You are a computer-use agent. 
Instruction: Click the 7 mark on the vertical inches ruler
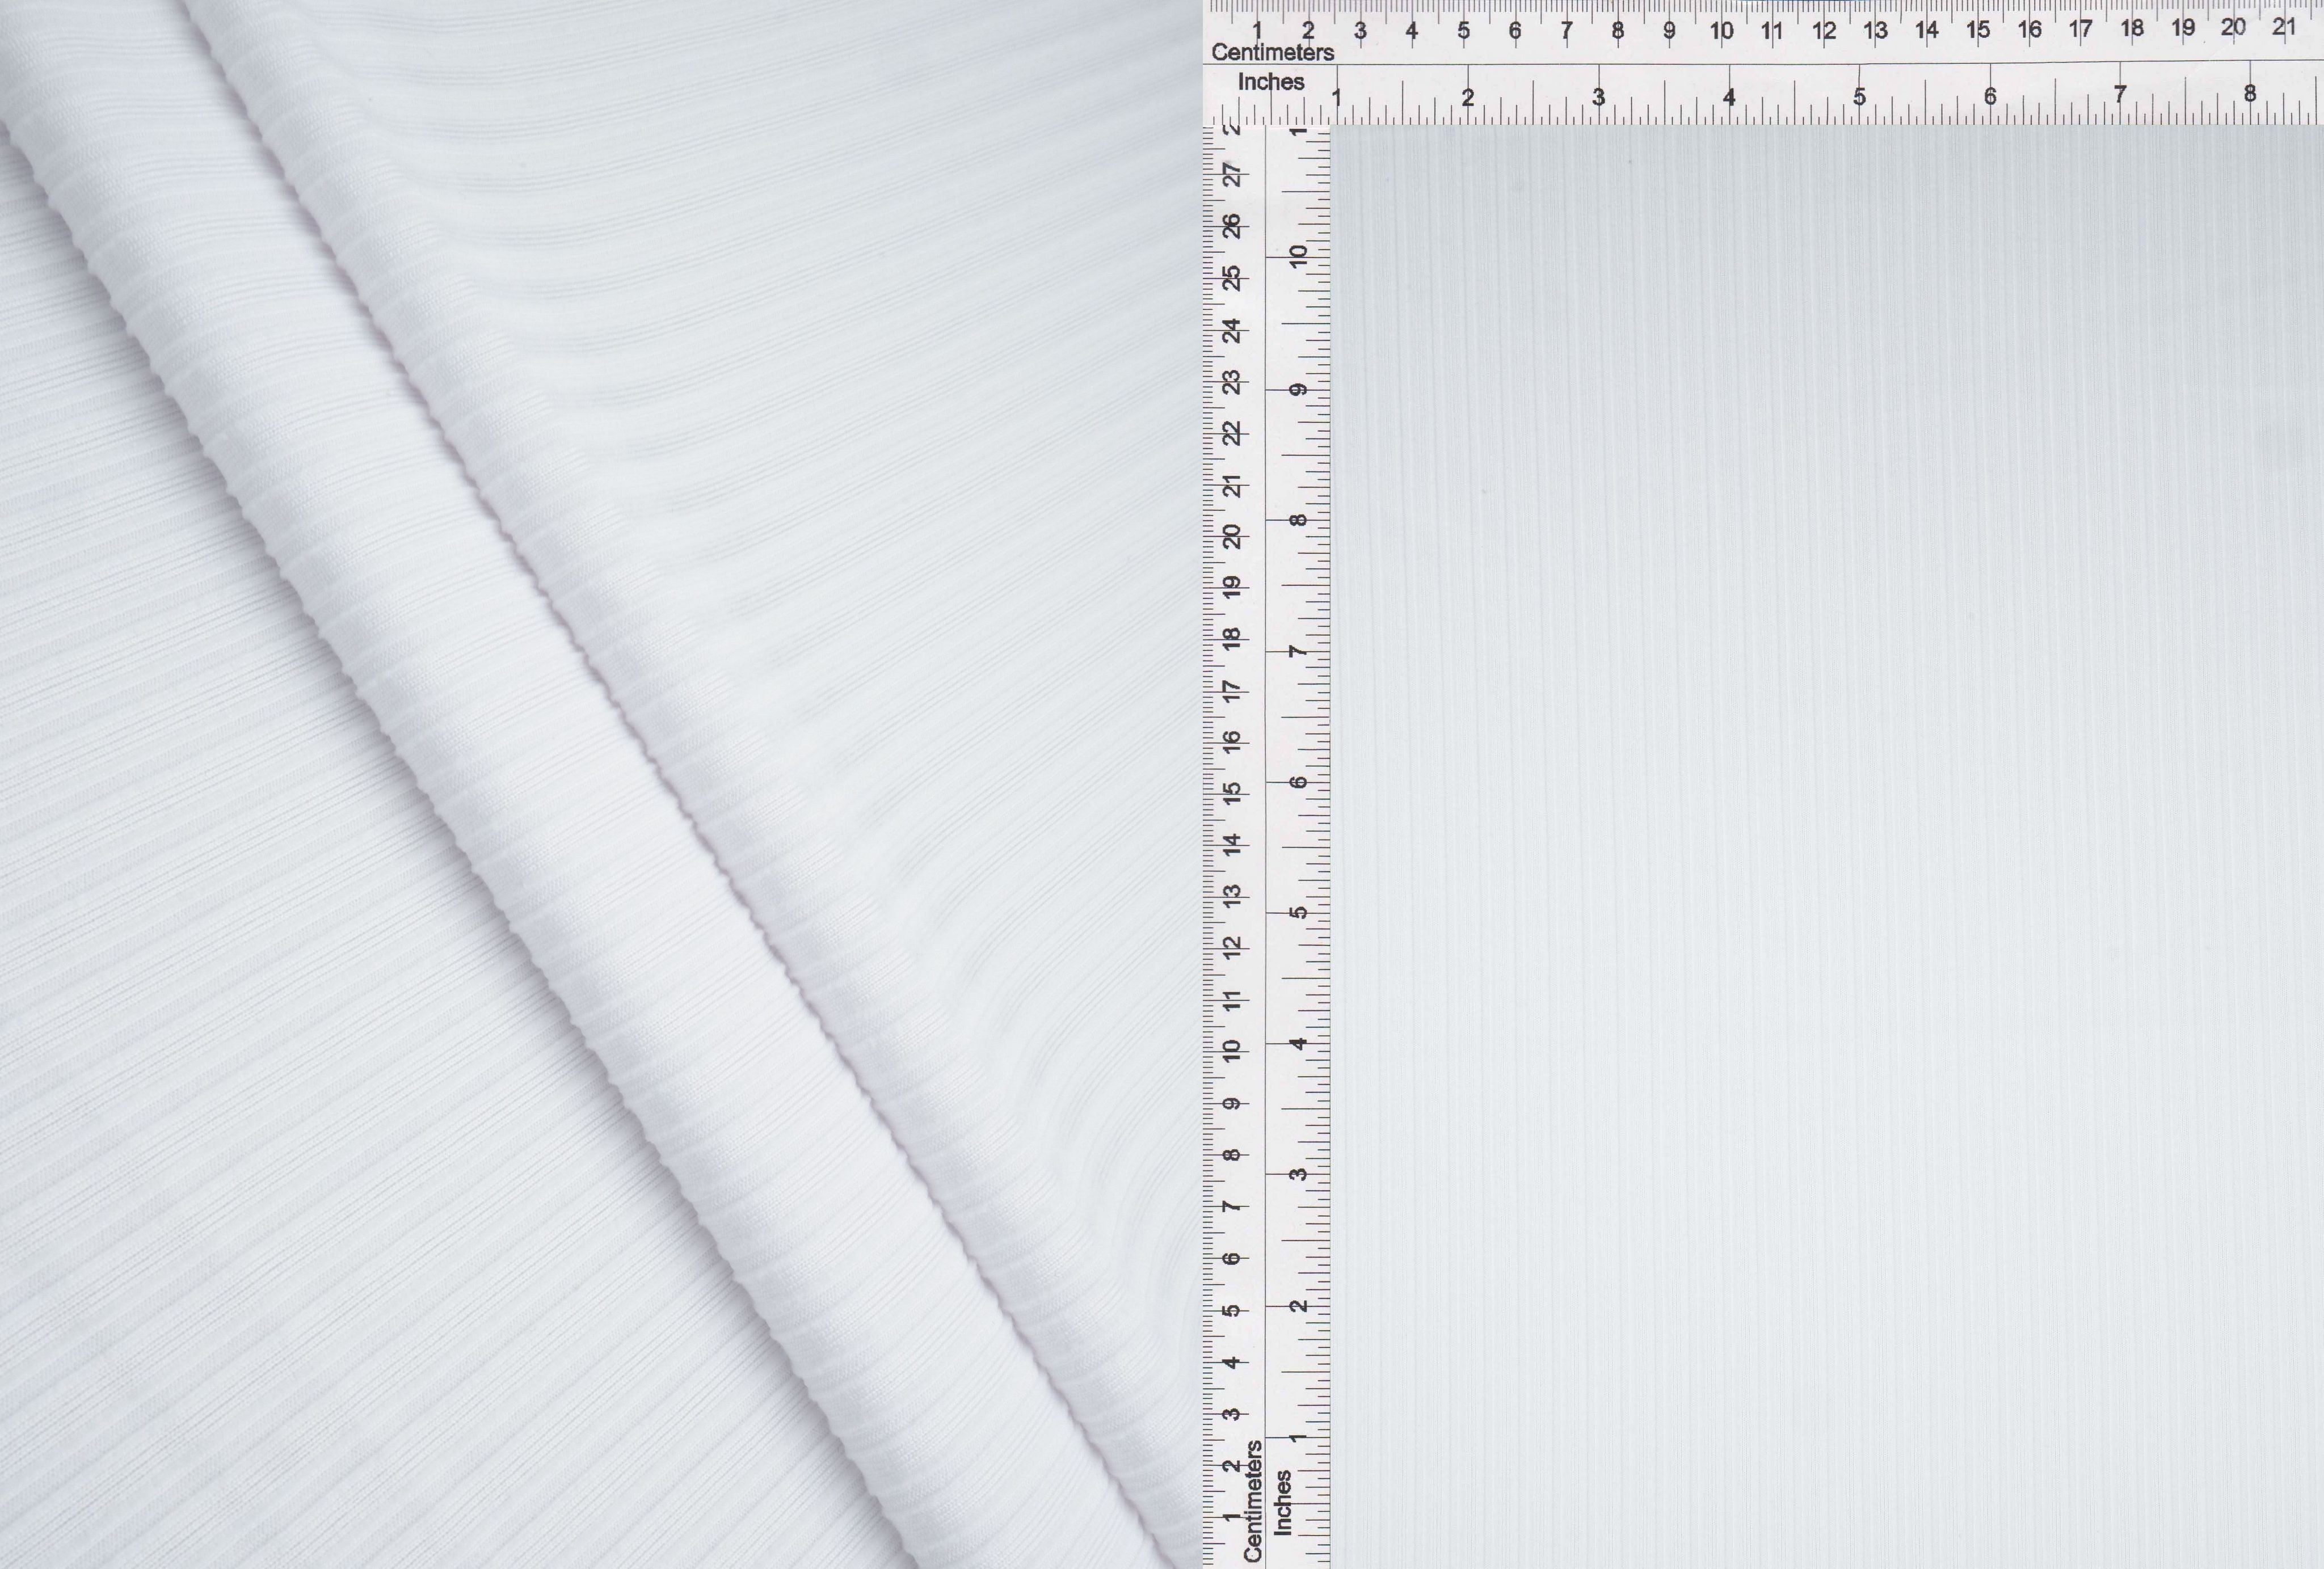pyautogui.click(x=1298, y=651)
